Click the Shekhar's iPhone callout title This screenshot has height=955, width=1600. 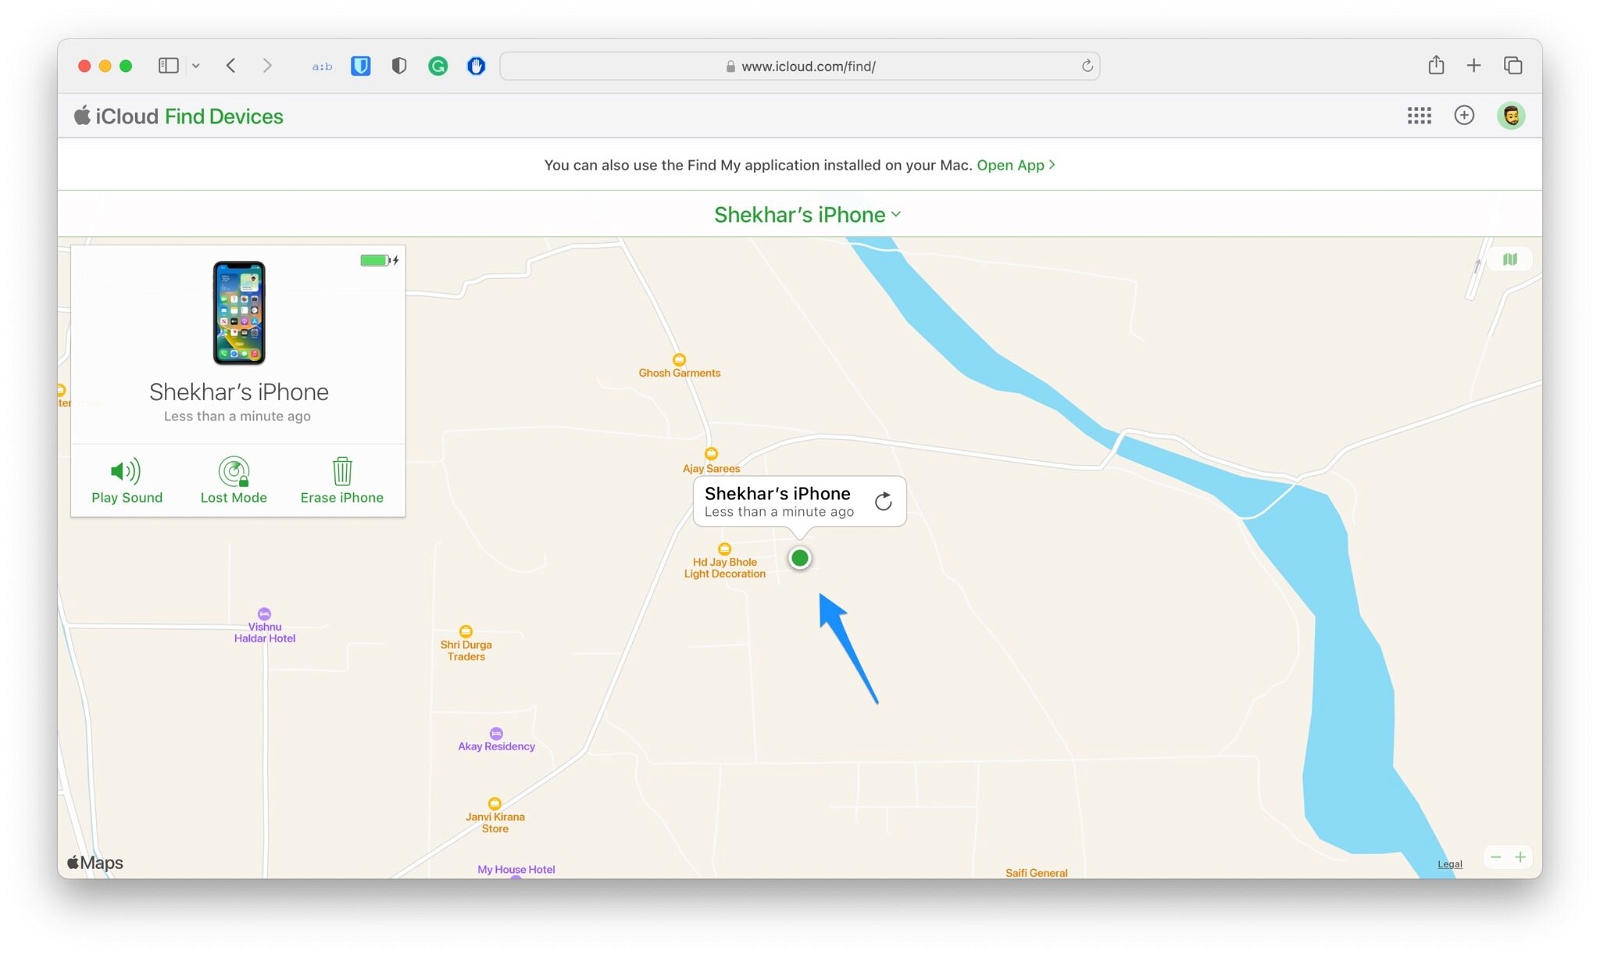(x=777, y=493)
